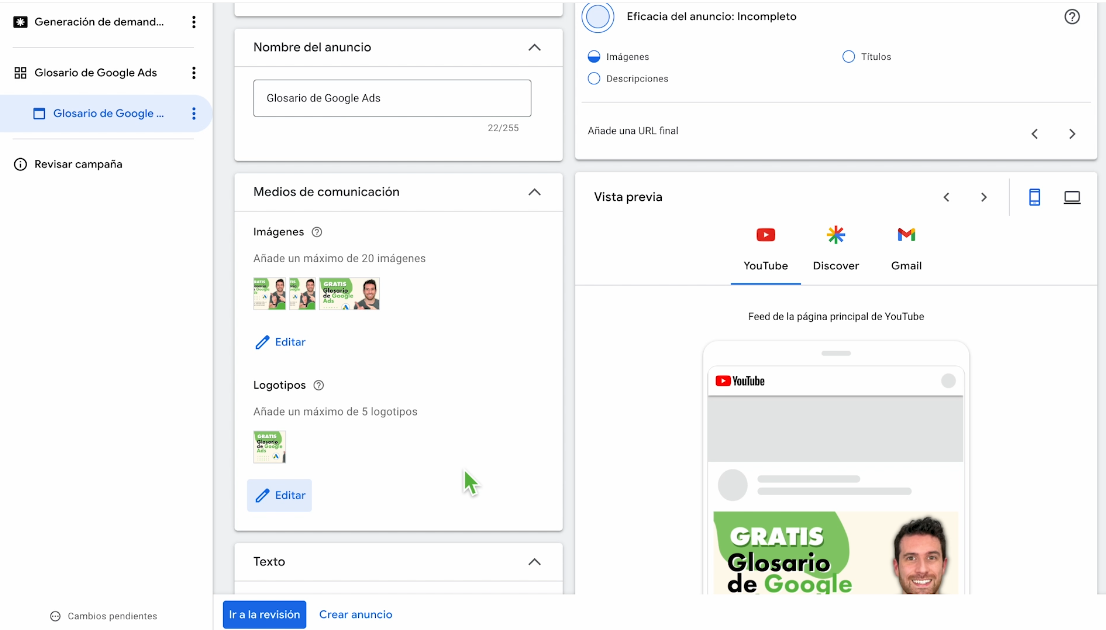
Task: Open Revisar campaña in sidebar
Action: coord(78,164)
